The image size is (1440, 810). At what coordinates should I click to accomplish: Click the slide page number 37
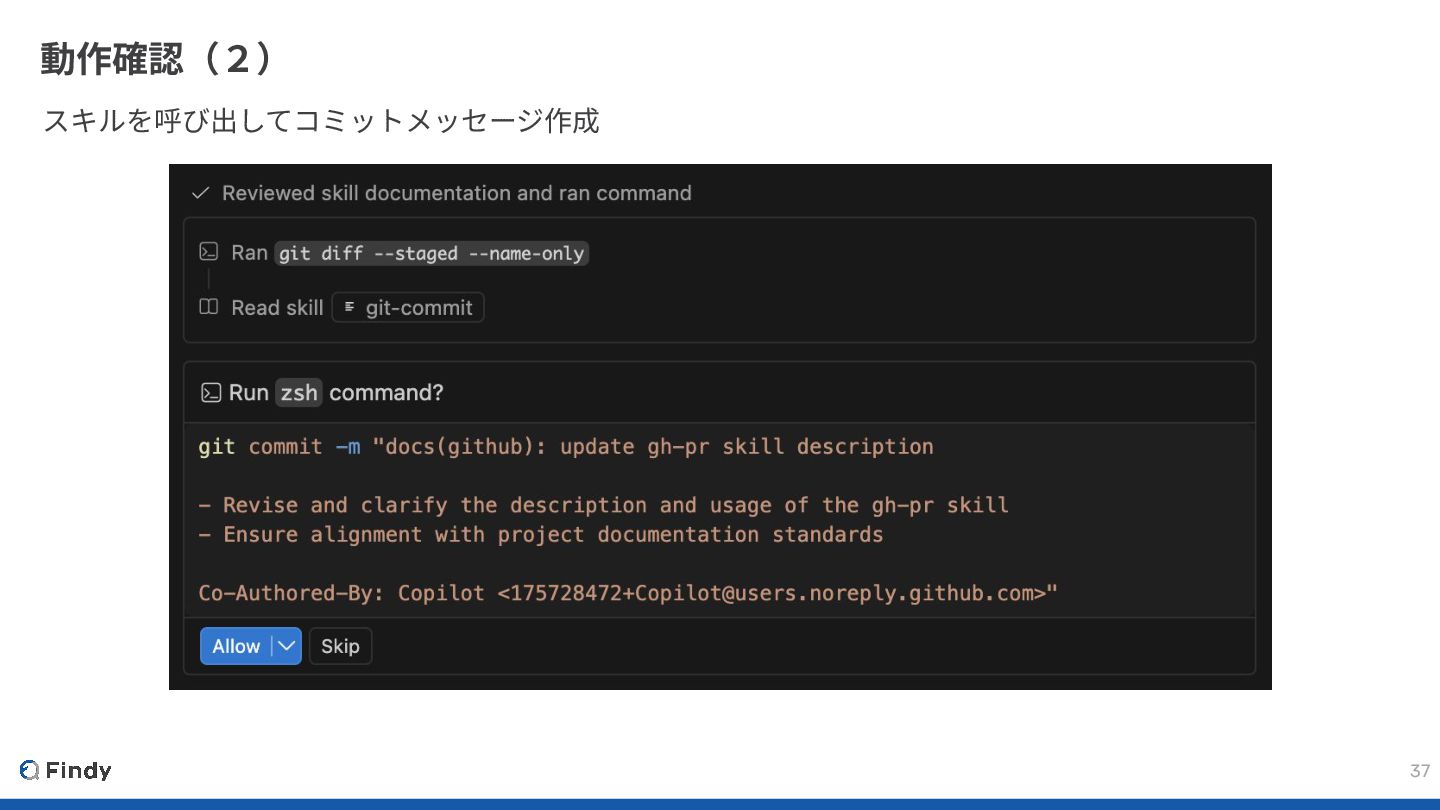coord(1419,770)
